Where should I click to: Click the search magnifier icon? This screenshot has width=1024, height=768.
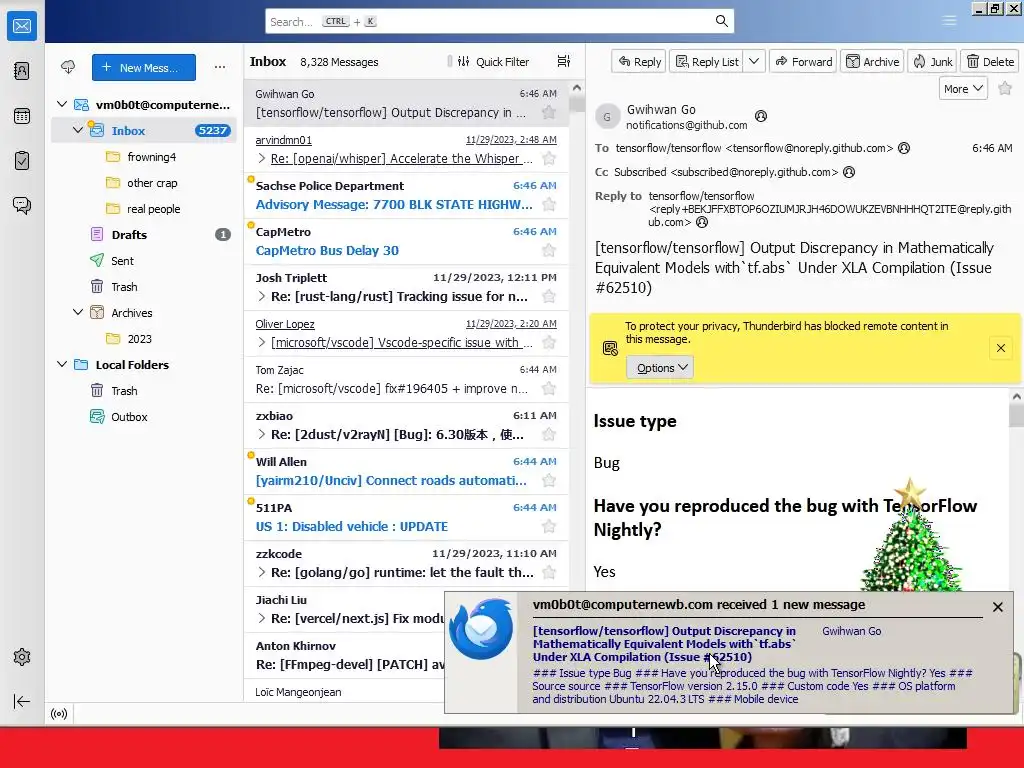[x=722, y=21]
